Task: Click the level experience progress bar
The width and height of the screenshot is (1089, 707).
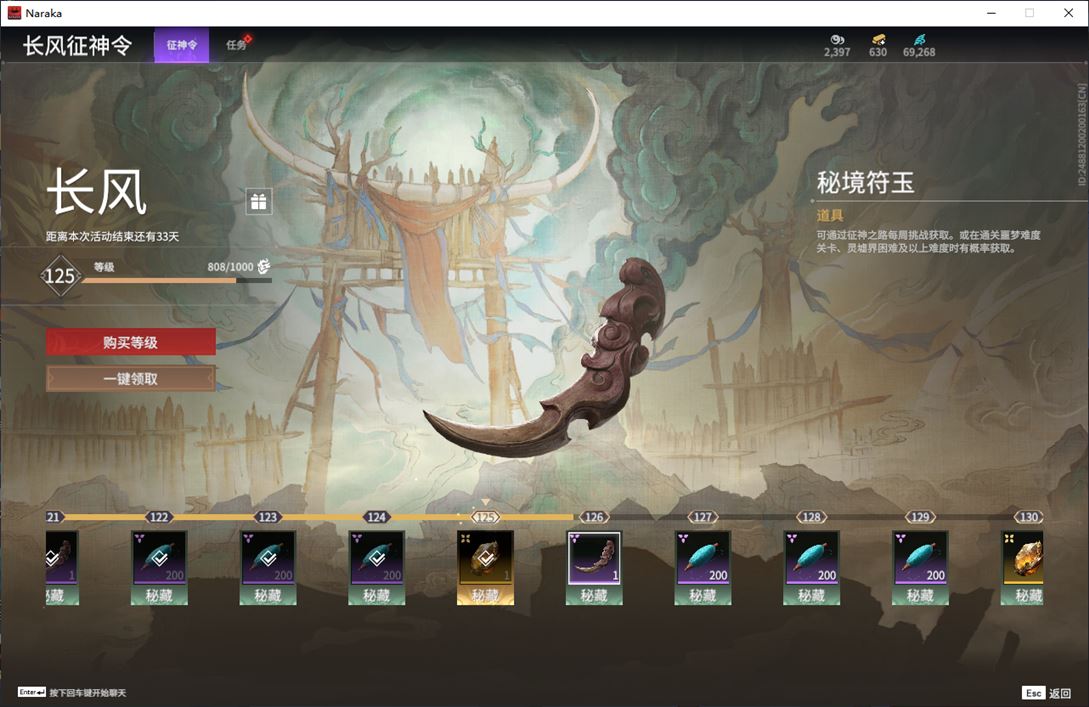Action: (177, 281)
